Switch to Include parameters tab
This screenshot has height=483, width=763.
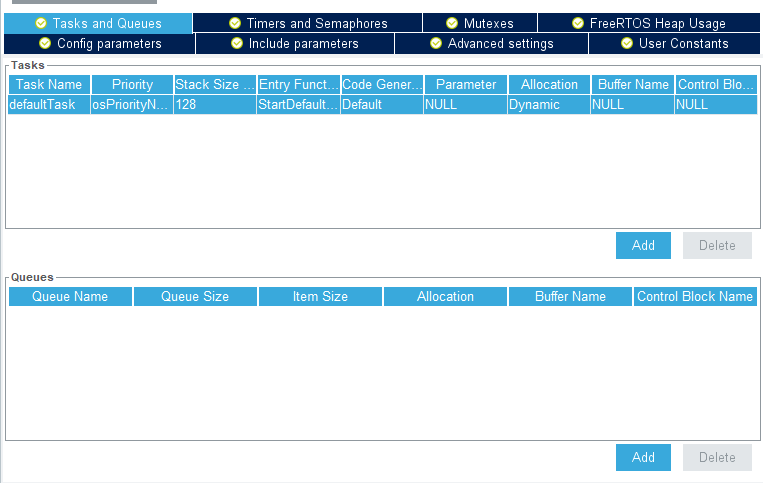click(295, 44)
